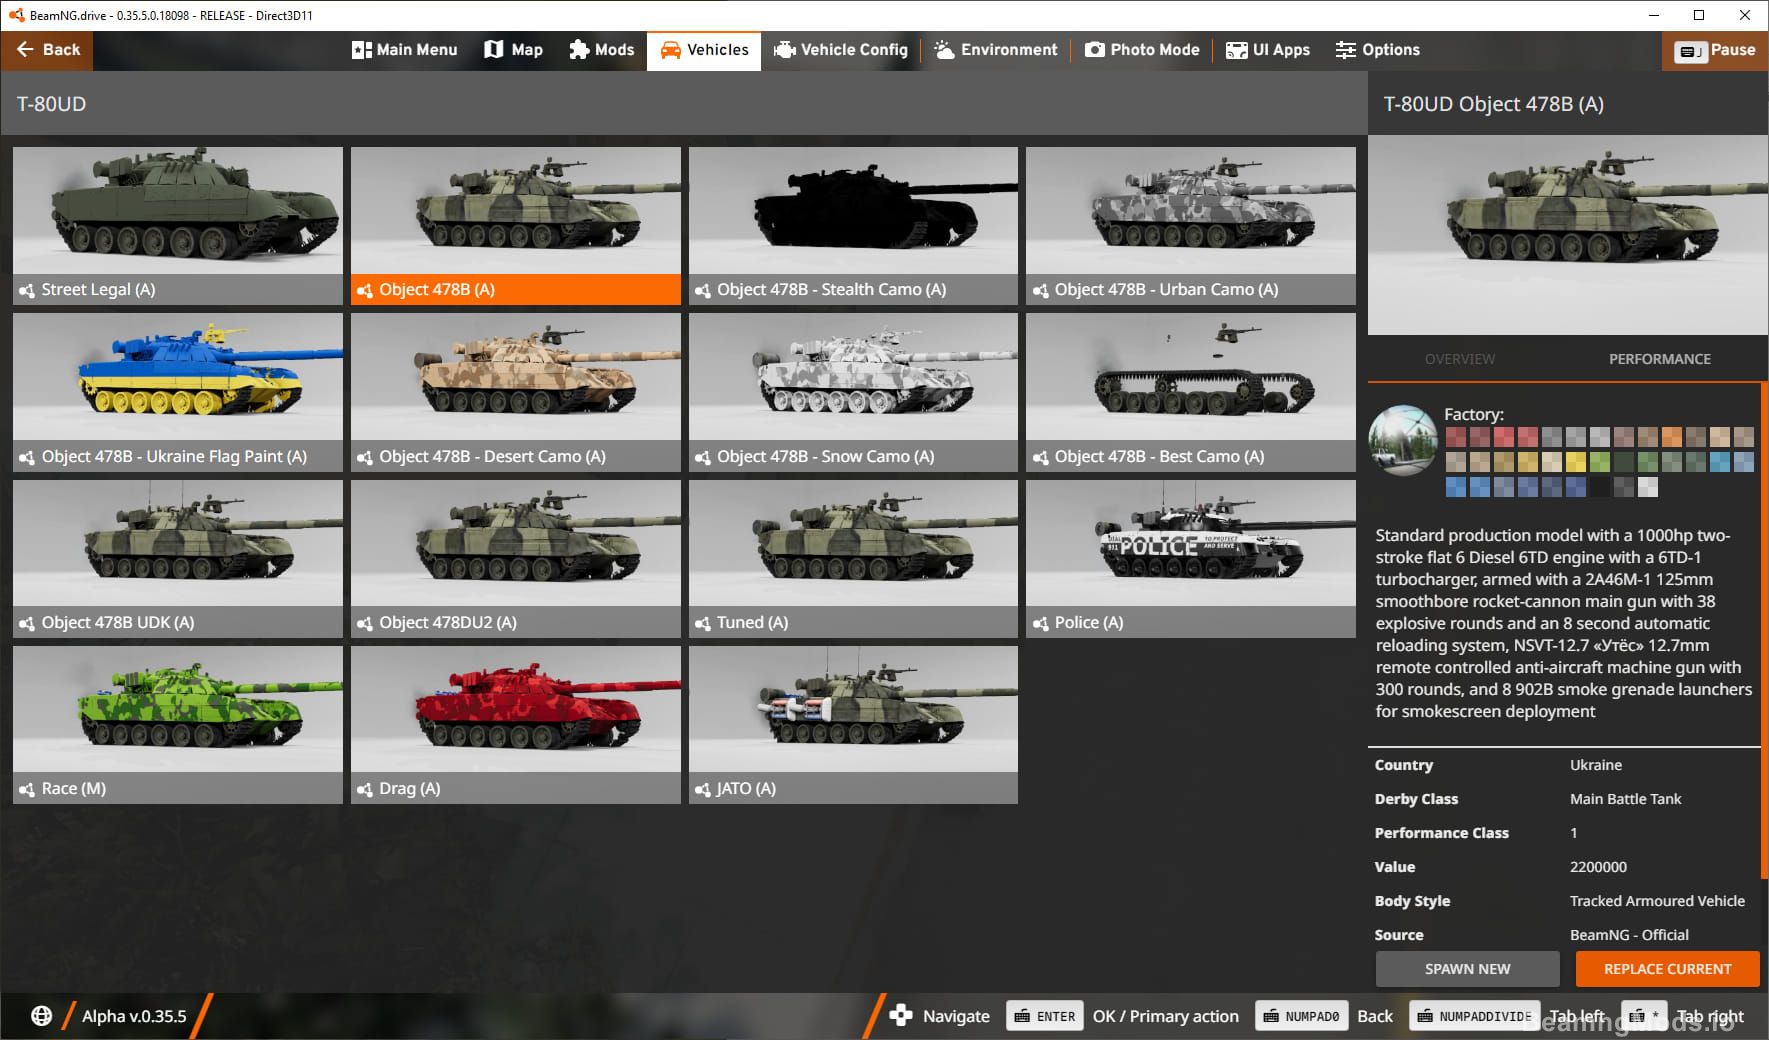This screenshot has height=1040, width=1769.
Task: Click the Replace Current button
Action: pos(1667,969)
